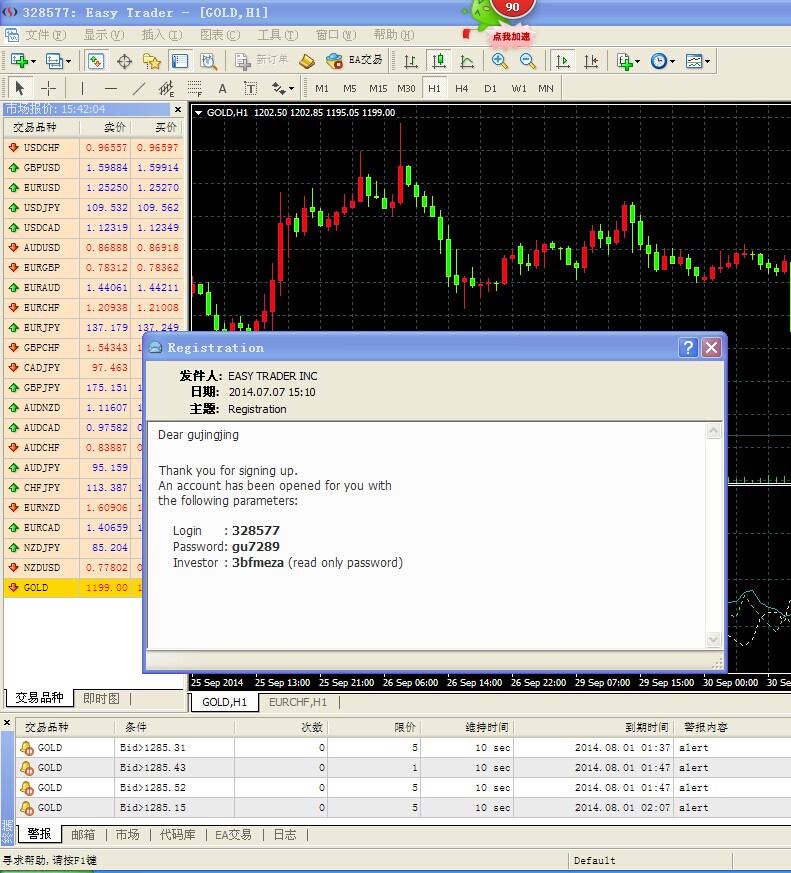Click the message scrollbar up arrow
This screenshot has width=791, height=873.
tap(713, 431)
